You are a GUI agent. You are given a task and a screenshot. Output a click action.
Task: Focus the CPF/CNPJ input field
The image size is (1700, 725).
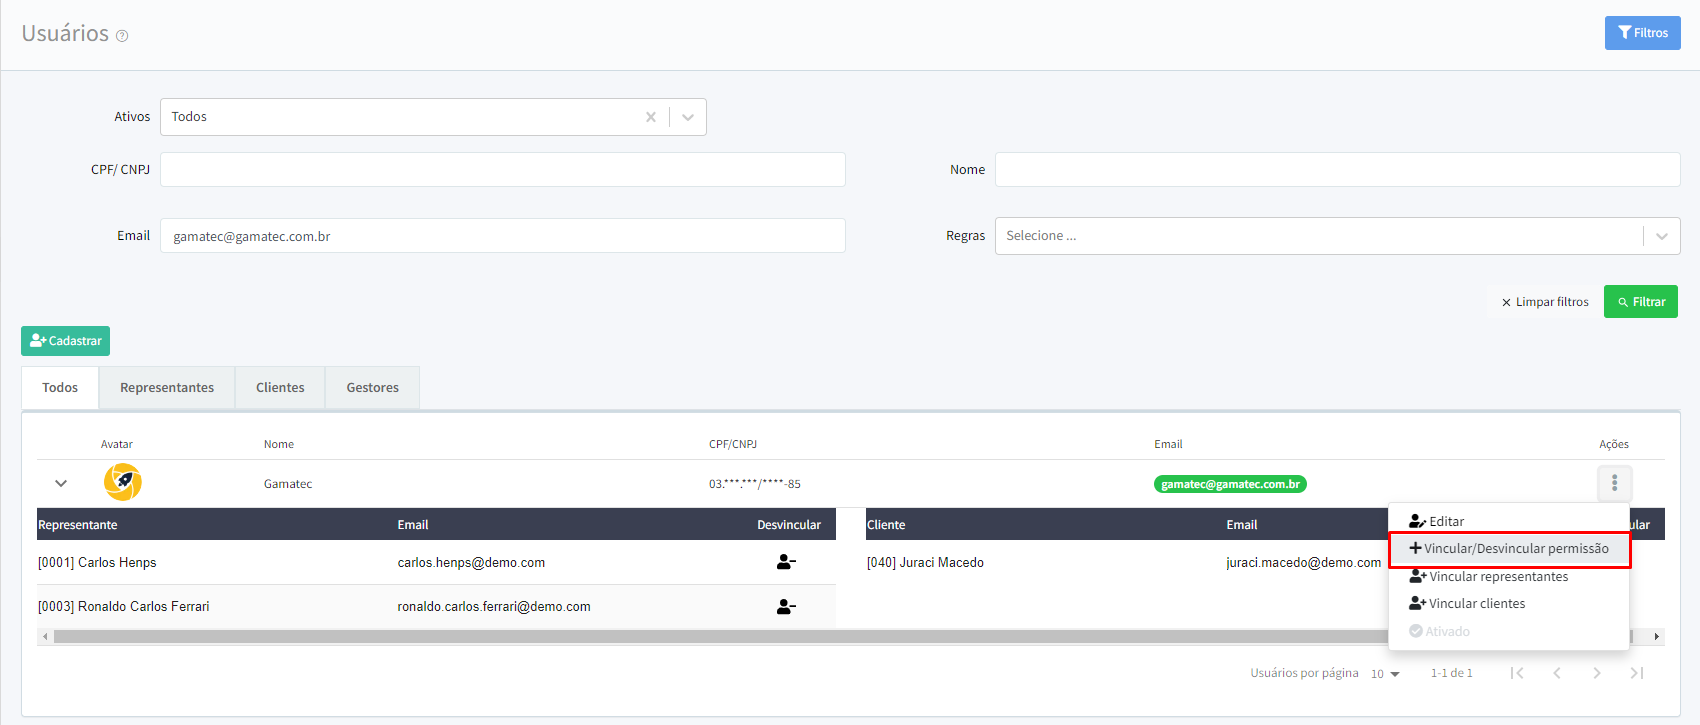(x=503, y=169)
